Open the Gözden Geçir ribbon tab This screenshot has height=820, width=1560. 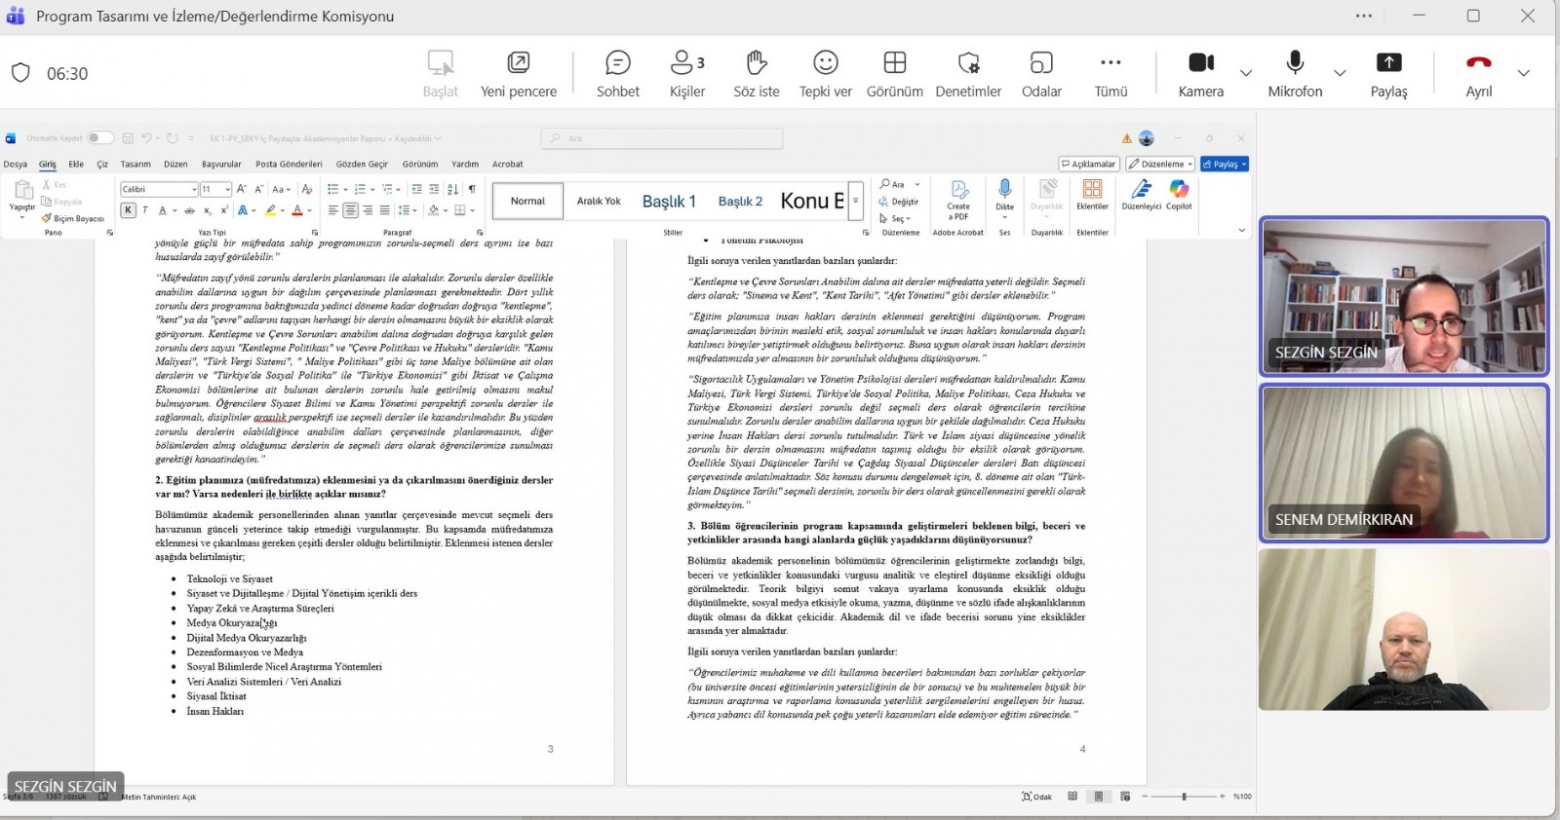pos(362,164)
